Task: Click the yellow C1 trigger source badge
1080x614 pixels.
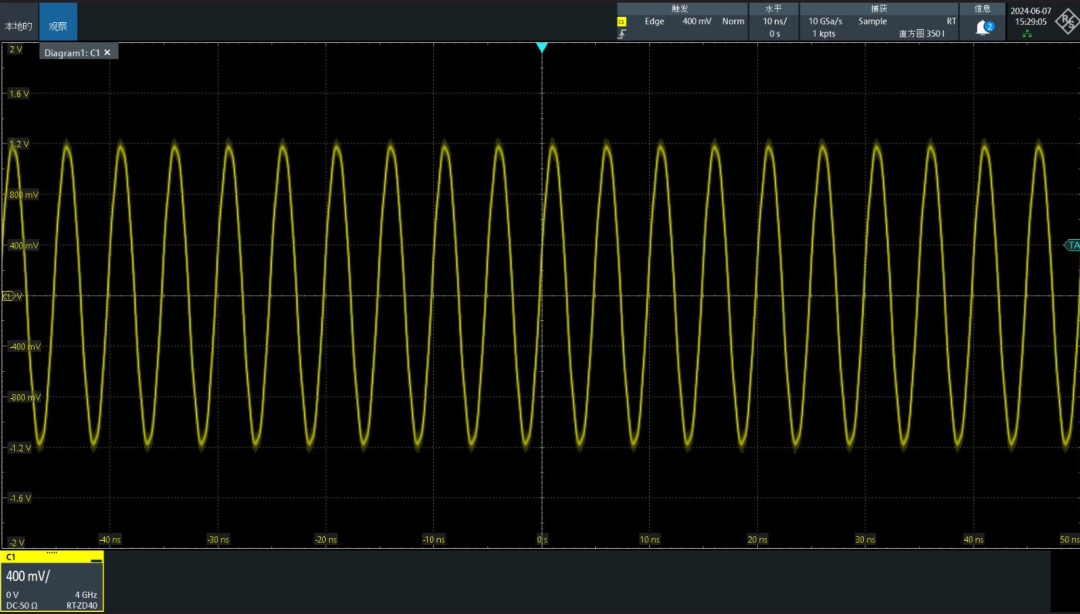Action: [x=621, y=22]
